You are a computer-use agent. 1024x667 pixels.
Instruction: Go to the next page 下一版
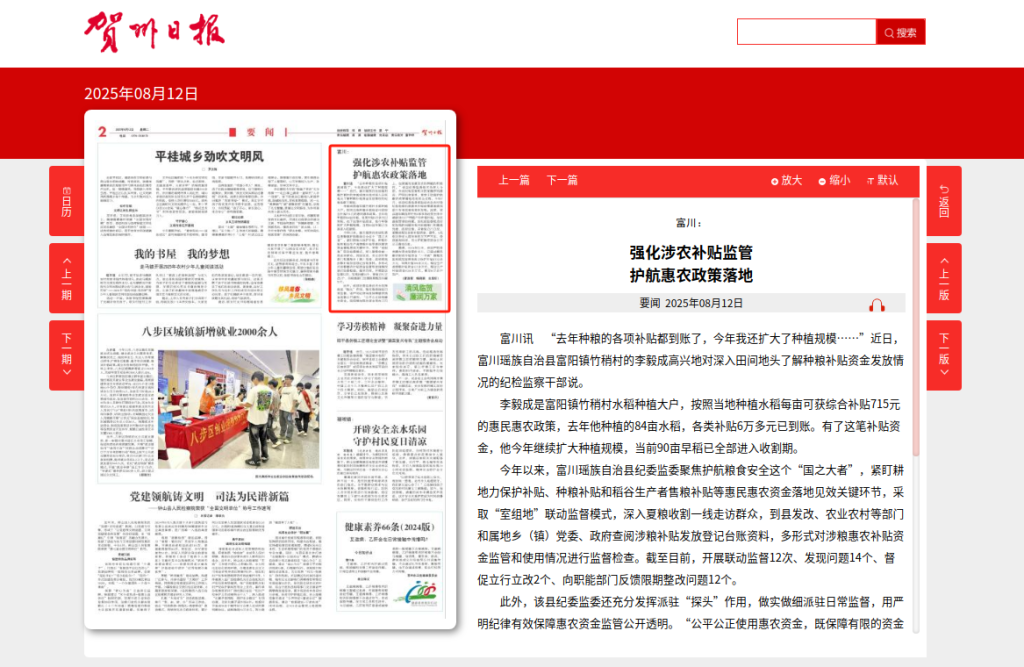coord(943,355)
